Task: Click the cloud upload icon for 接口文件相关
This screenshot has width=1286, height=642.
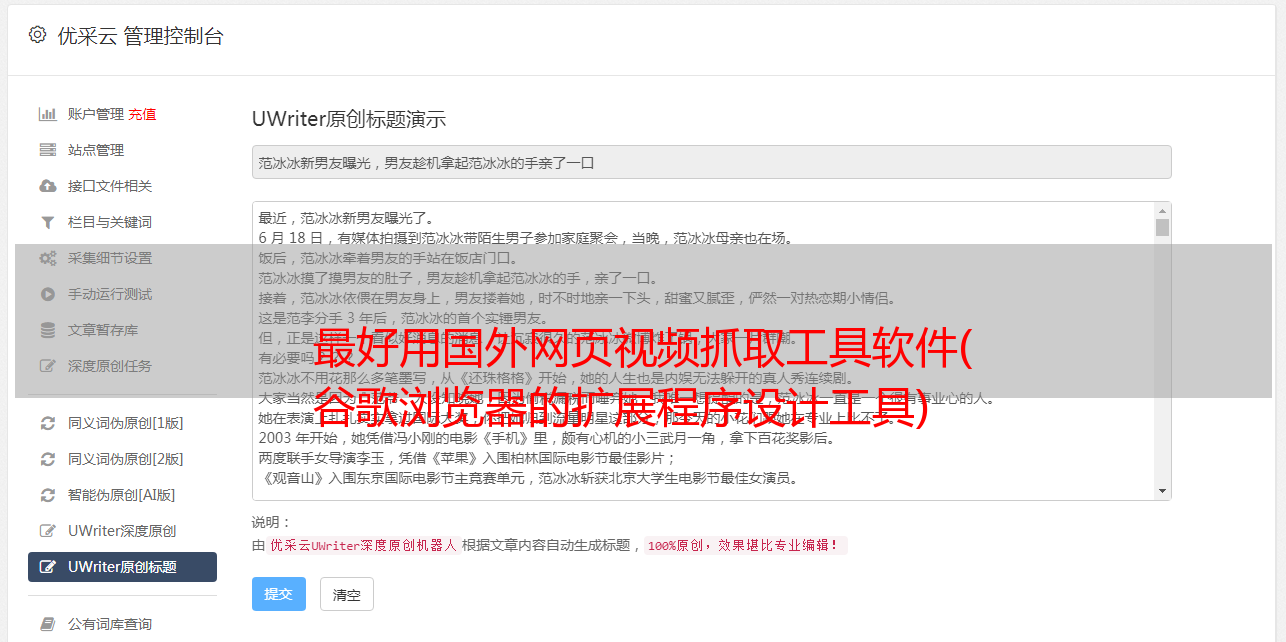Action: [47, 186]
